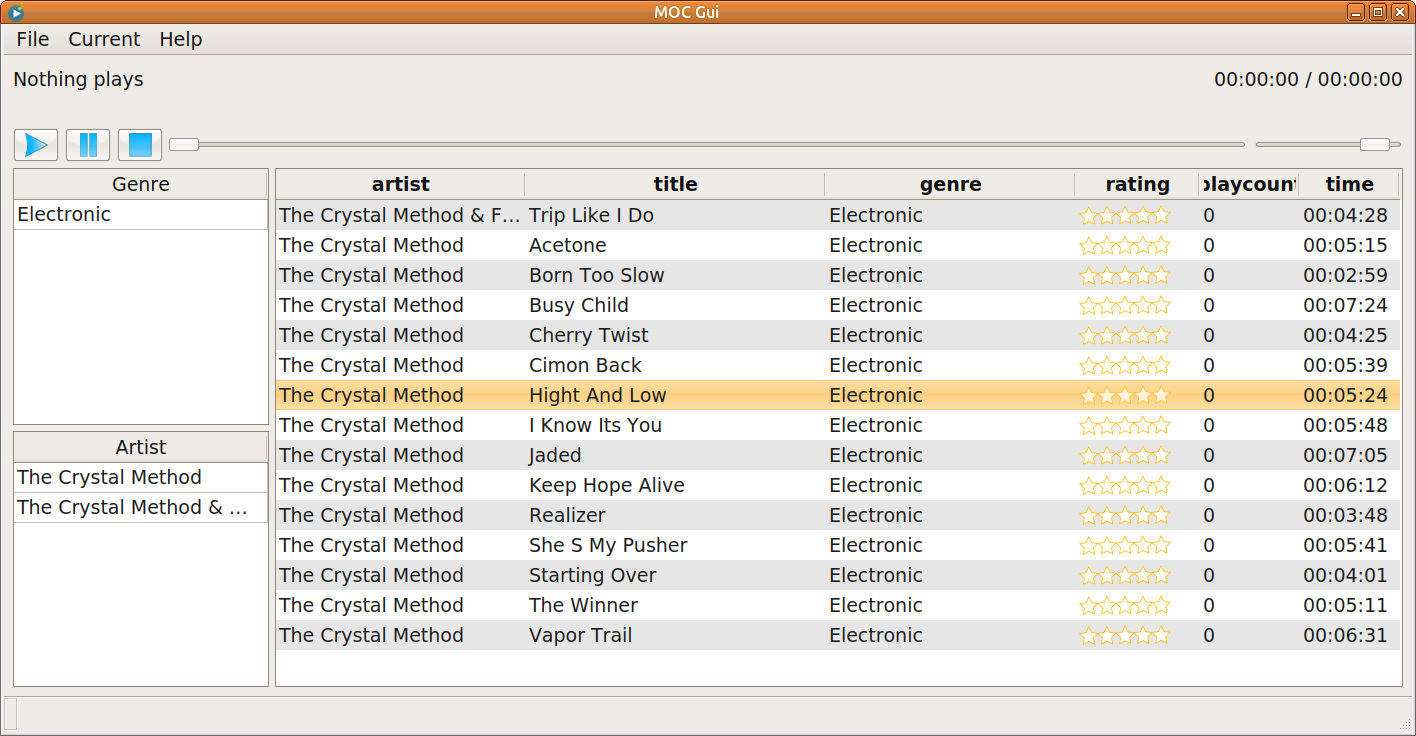The width and height of the screenshot is (1416, 736).
Task: Click the MOC Gui app icon in title bar
Action: coord(15,12)
